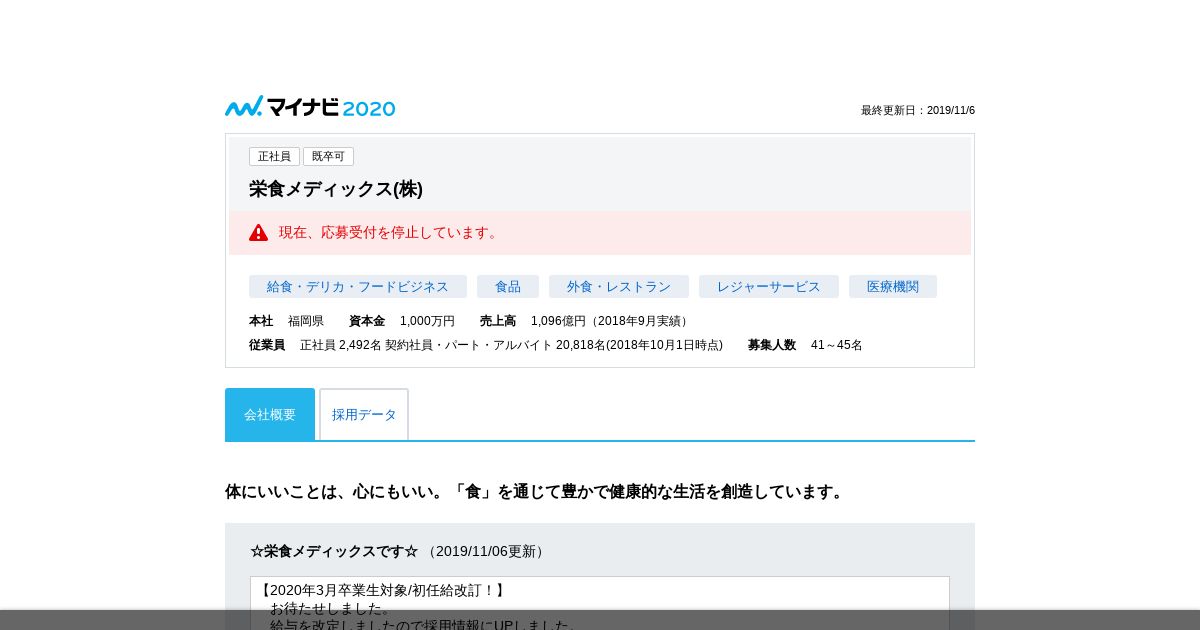
Task: Click the 売上高 1,096億円 value
Action: point(611,321)
